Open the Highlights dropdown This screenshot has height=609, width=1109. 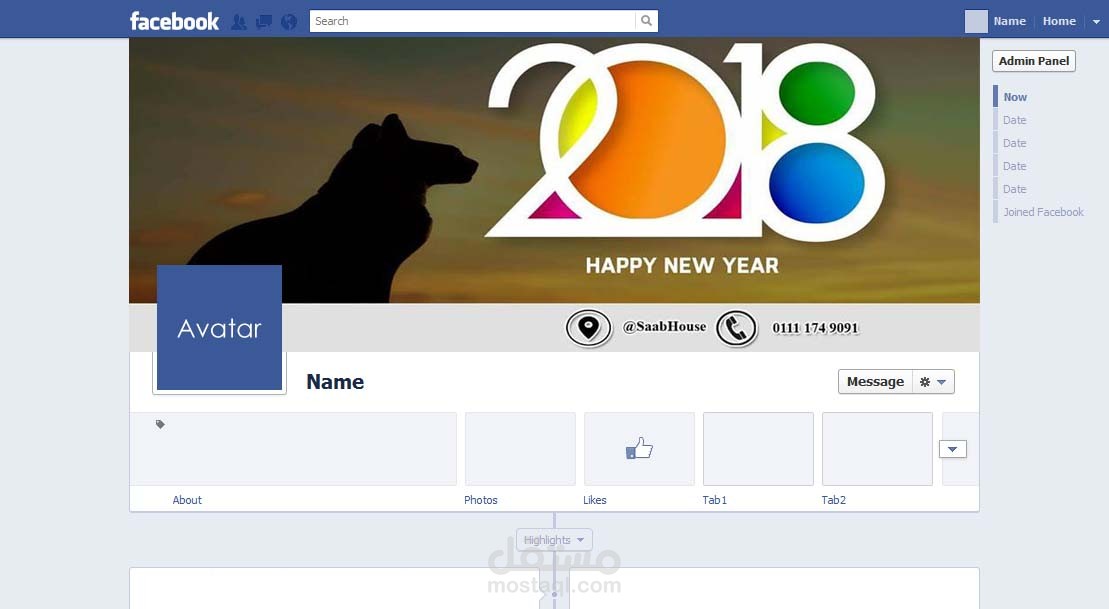554,540
